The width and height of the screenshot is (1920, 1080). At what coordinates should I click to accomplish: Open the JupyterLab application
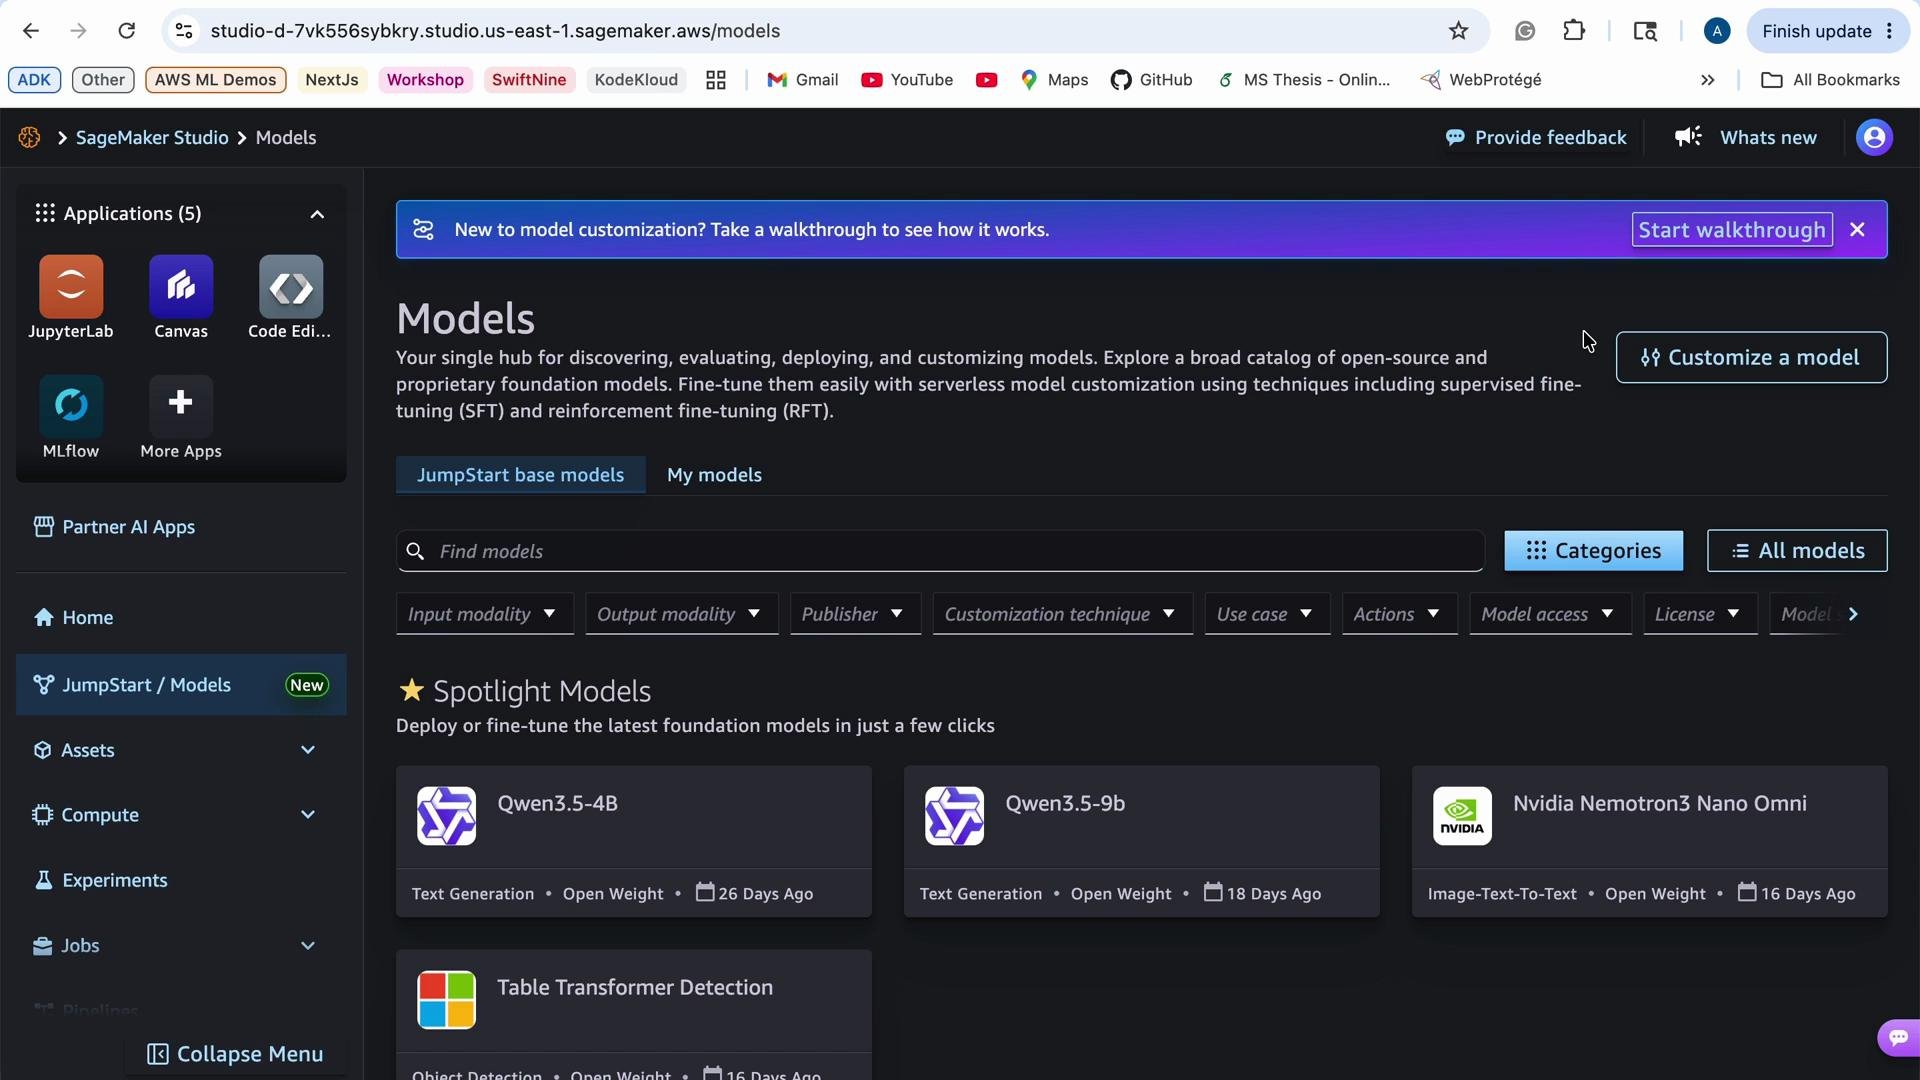point(71,287)
